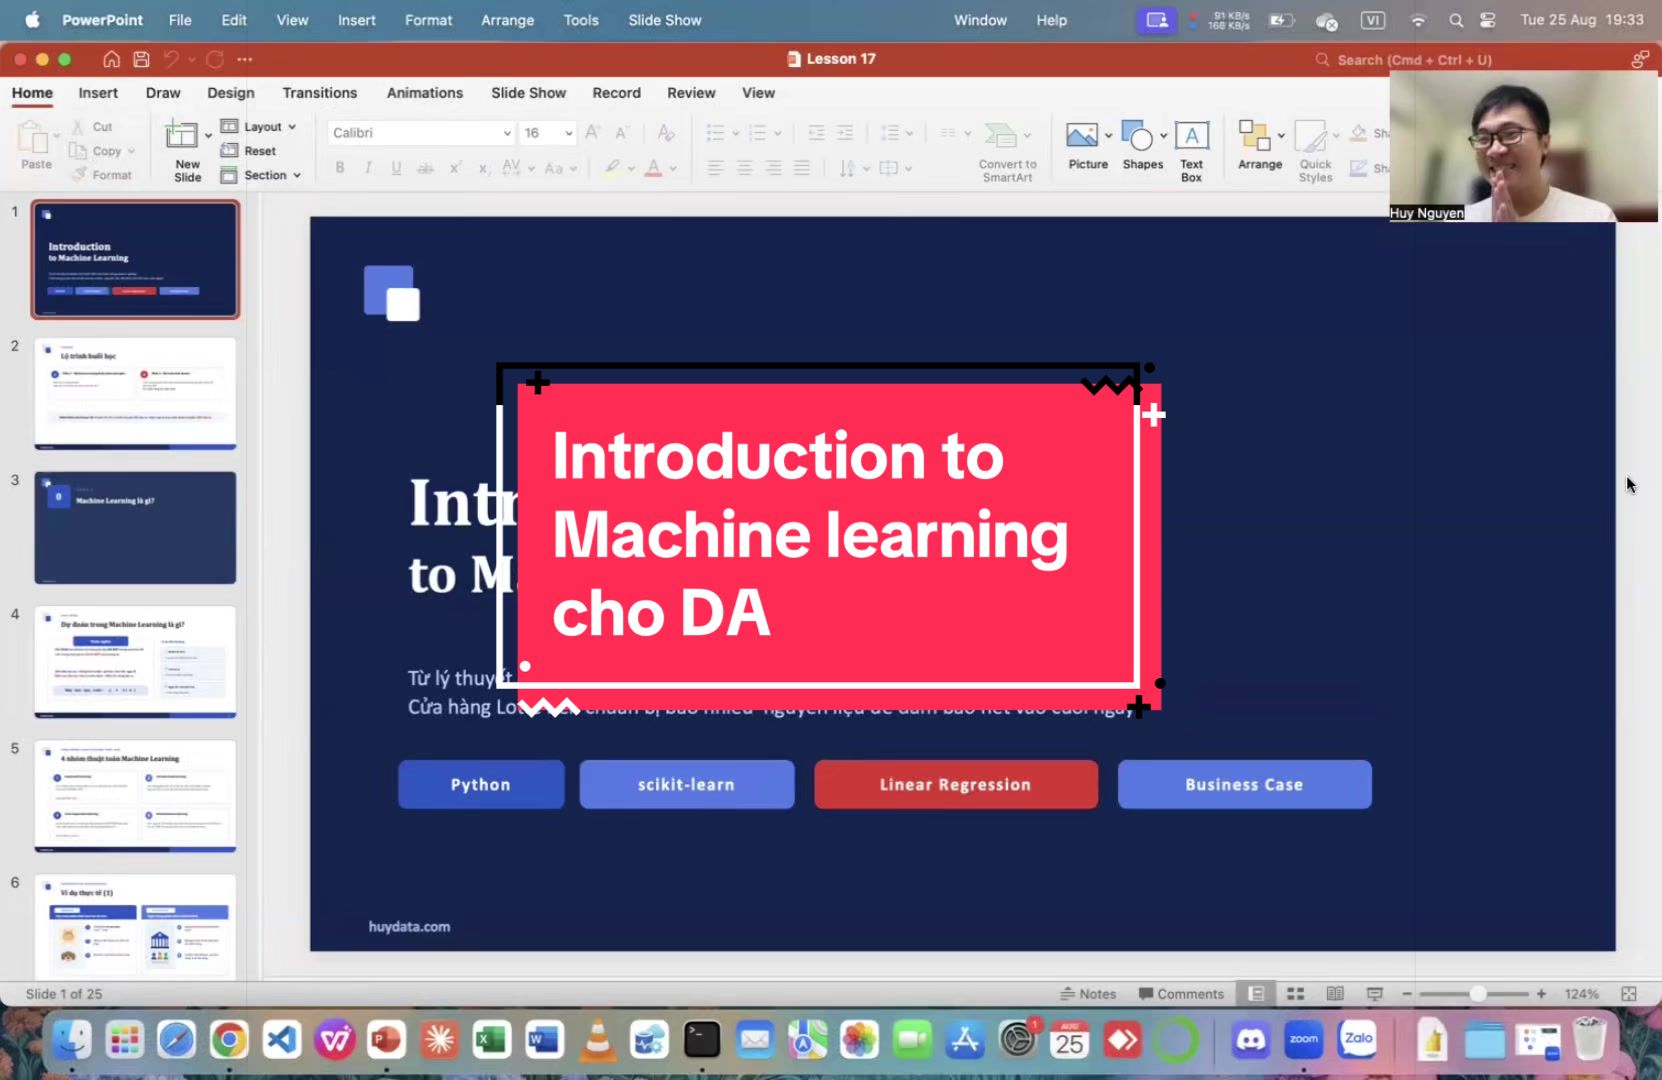Undo the last action
1662x1080 pixels.
coord(171,59)
